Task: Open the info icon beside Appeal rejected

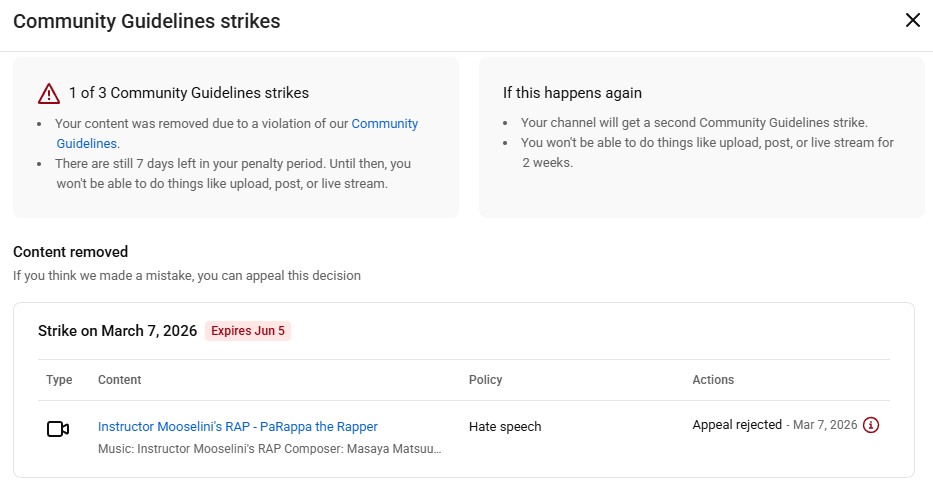Action: click(871, 425)
